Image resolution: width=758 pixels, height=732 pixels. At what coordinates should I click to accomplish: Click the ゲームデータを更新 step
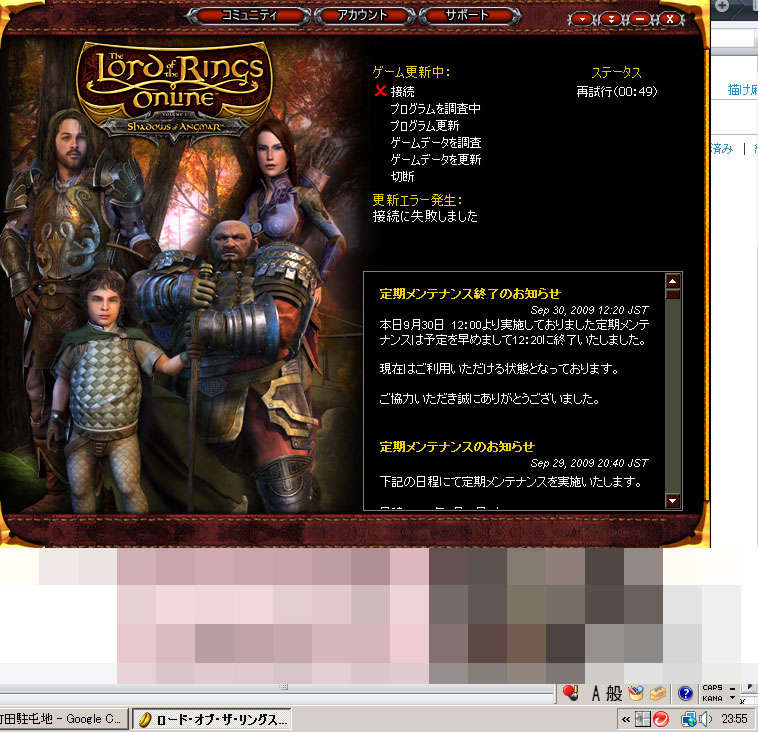click(x=436, y=160)
